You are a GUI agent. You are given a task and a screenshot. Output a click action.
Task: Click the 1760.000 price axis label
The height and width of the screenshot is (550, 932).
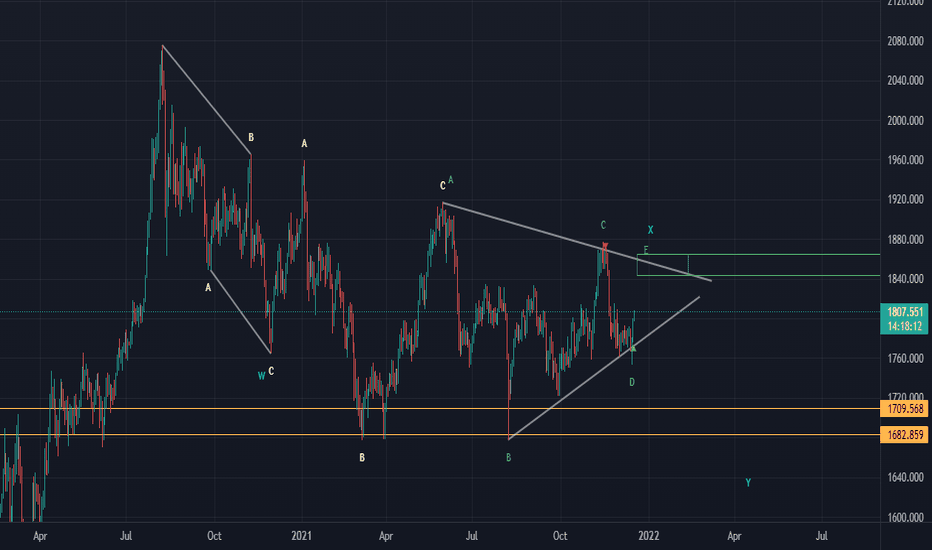[x=905, y=359]
